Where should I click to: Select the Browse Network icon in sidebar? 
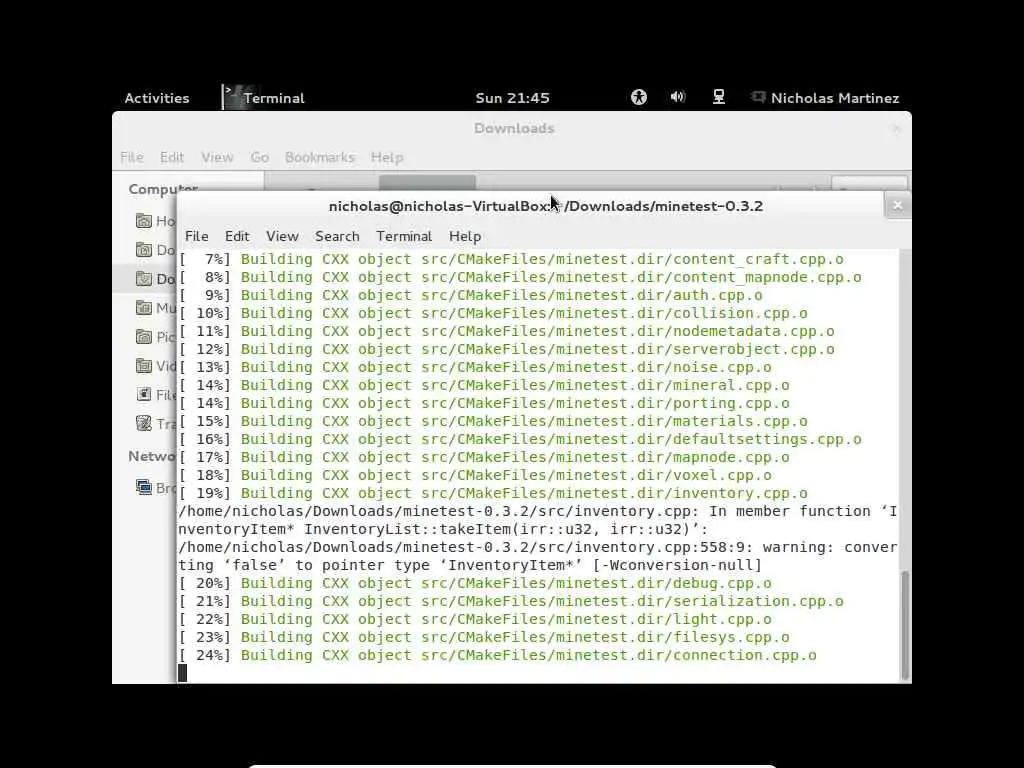[x=144, y=487]
